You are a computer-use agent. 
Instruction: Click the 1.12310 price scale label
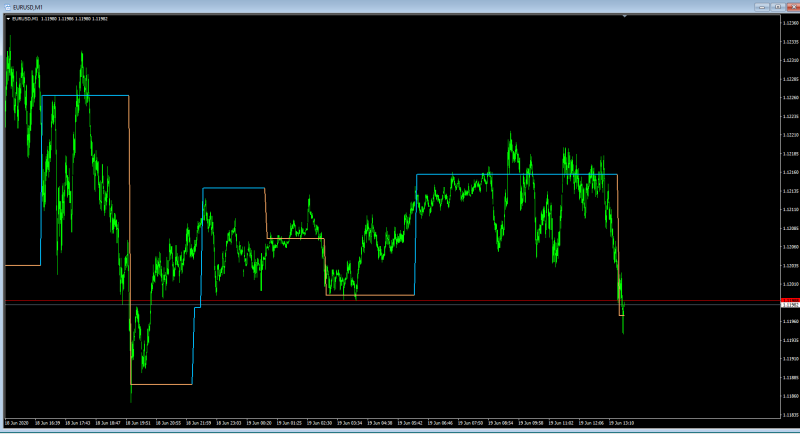click(791, 60)
